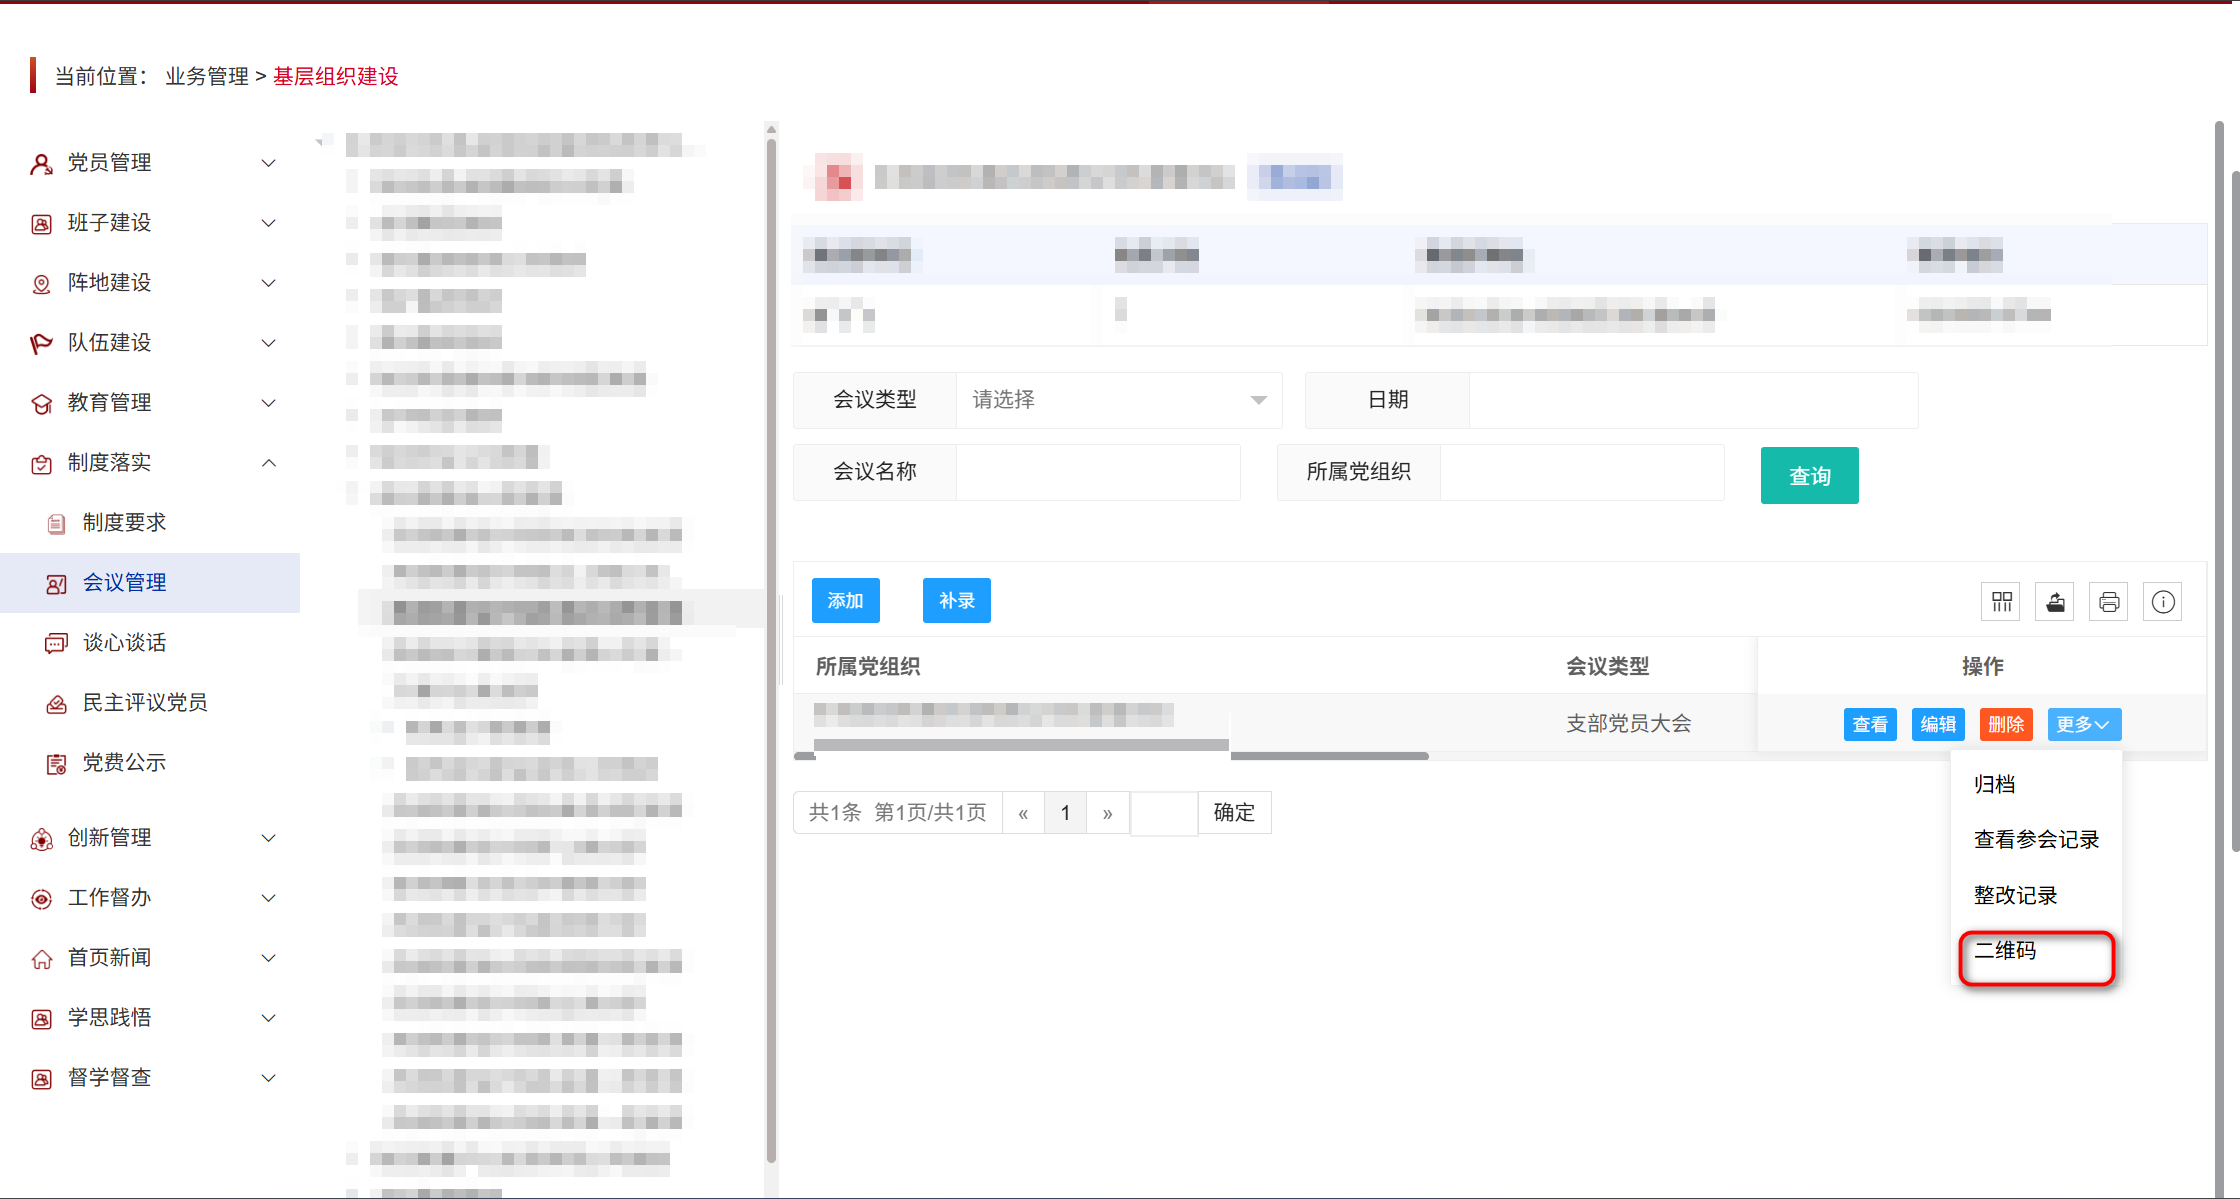Click the location pin icon for 阵地建设

tap(41, 282)
